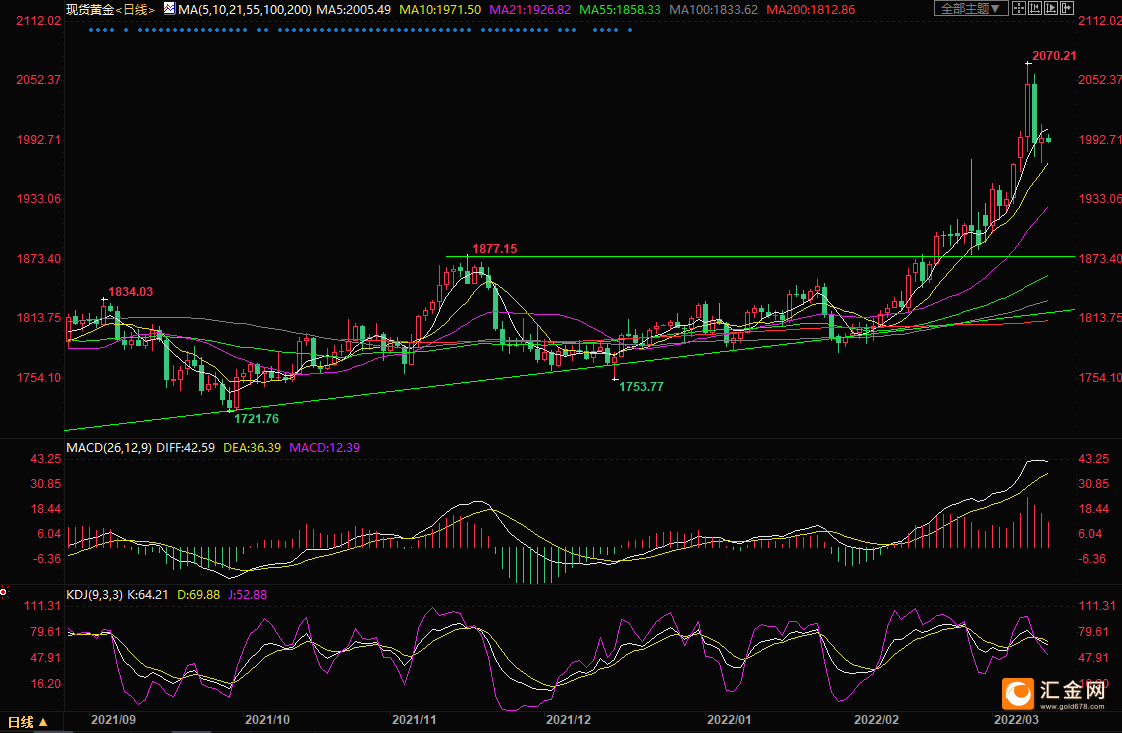Screen dimensions: 1122x733
Task: Click the jump-to-latest arrow icon
Action: click(x=1067, y=8)
